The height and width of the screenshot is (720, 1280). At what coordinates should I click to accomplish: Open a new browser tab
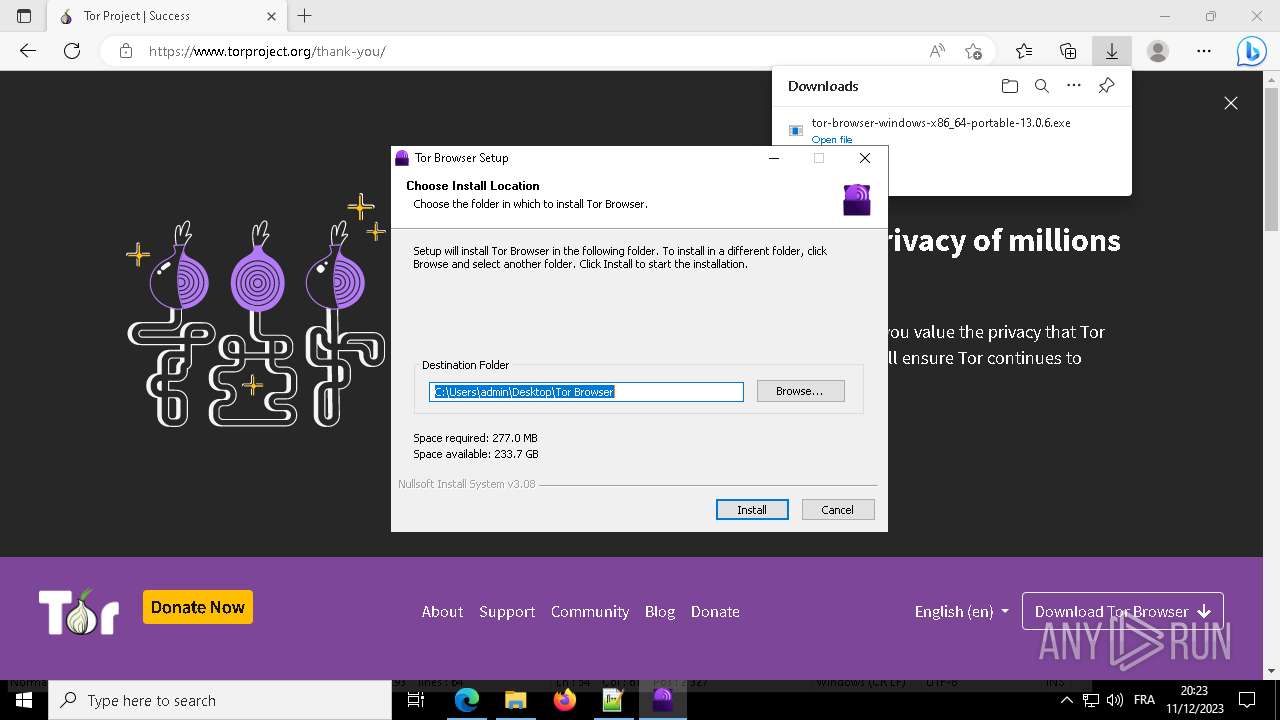pos(305,16)
